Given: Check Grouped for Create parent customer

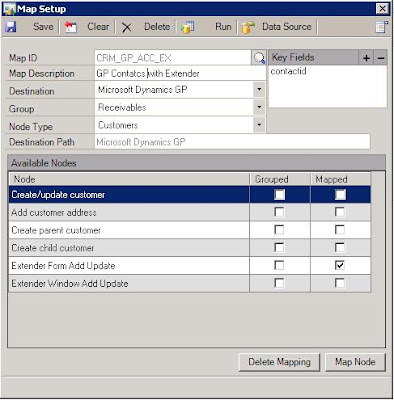Looking at the screenshot, I should 279,230.
